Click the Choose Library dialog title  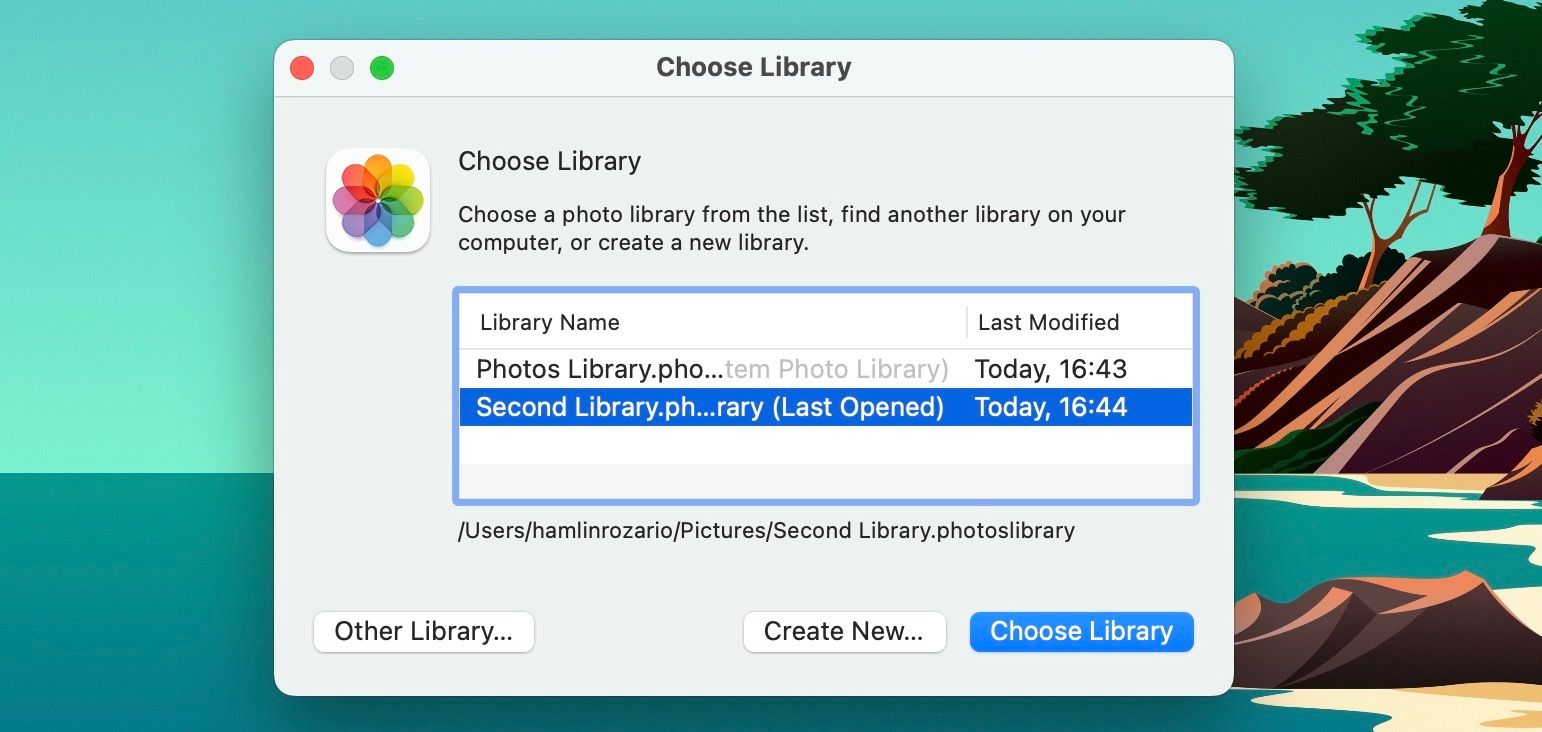pos(753,67)
